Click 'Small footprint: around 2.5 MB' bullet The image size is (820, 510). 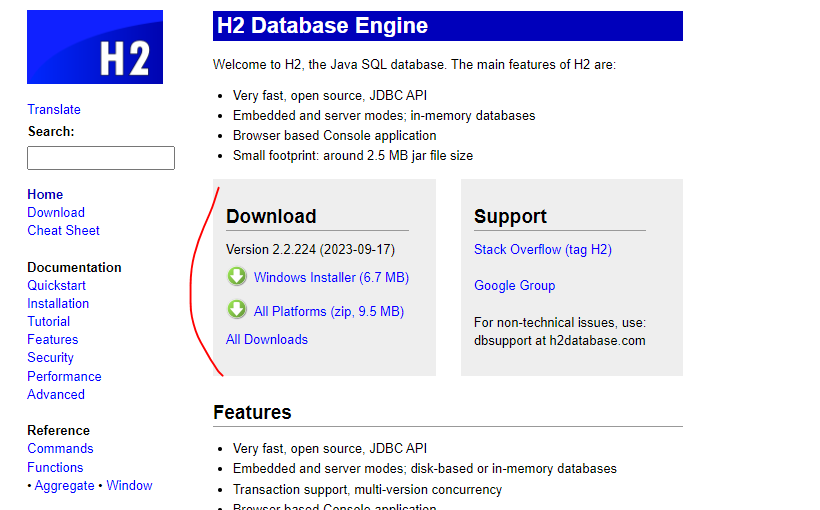(x=353, y=156)
